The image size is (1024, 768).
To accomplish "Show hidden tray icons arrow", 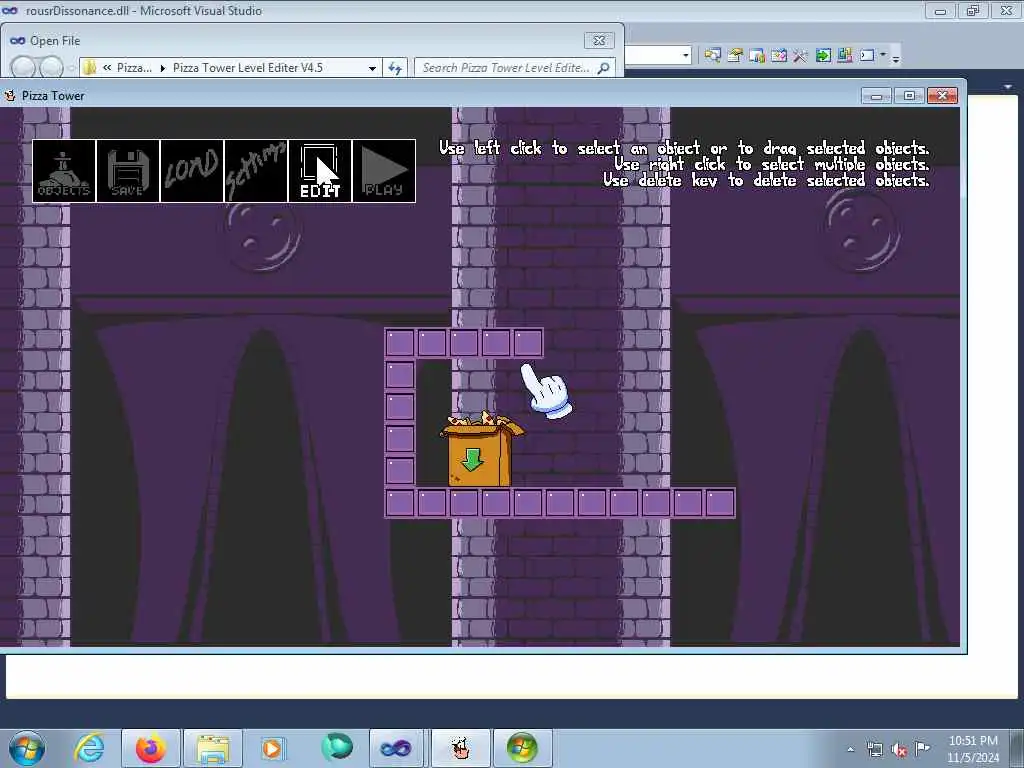I will (x=850, y=749).
